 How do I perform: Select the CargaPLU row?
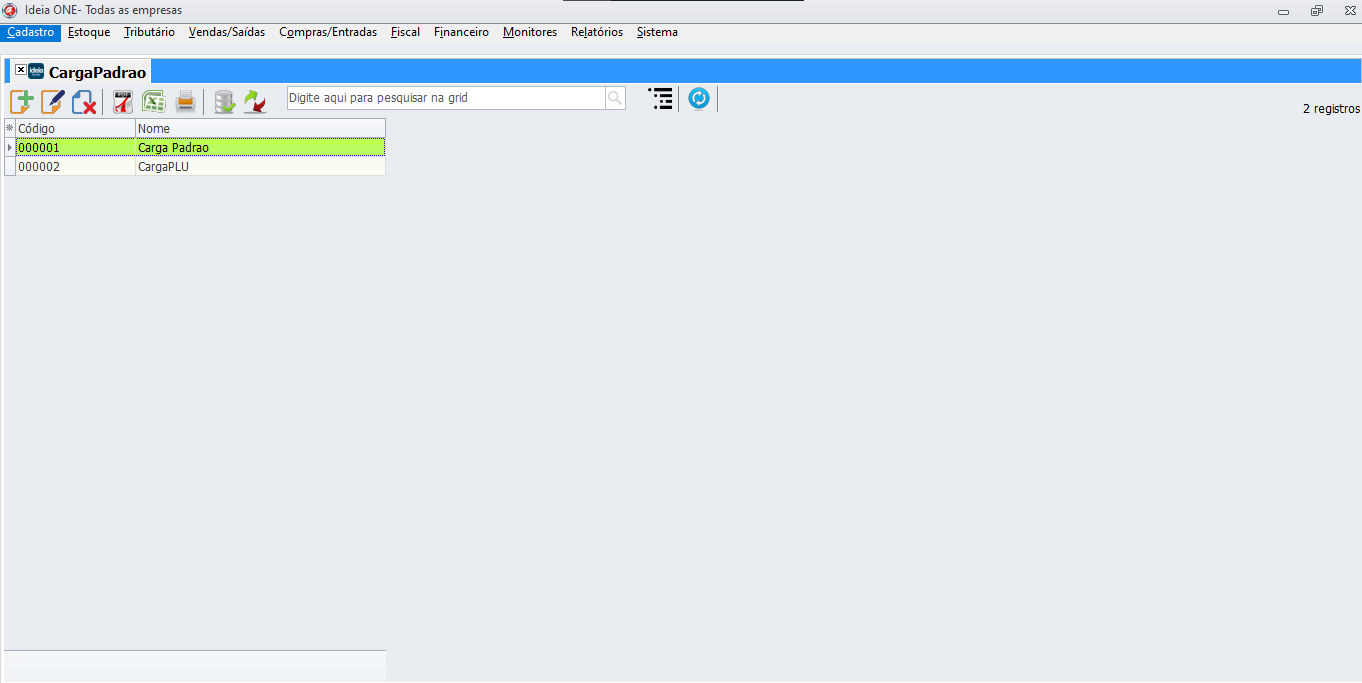(200, 167)
